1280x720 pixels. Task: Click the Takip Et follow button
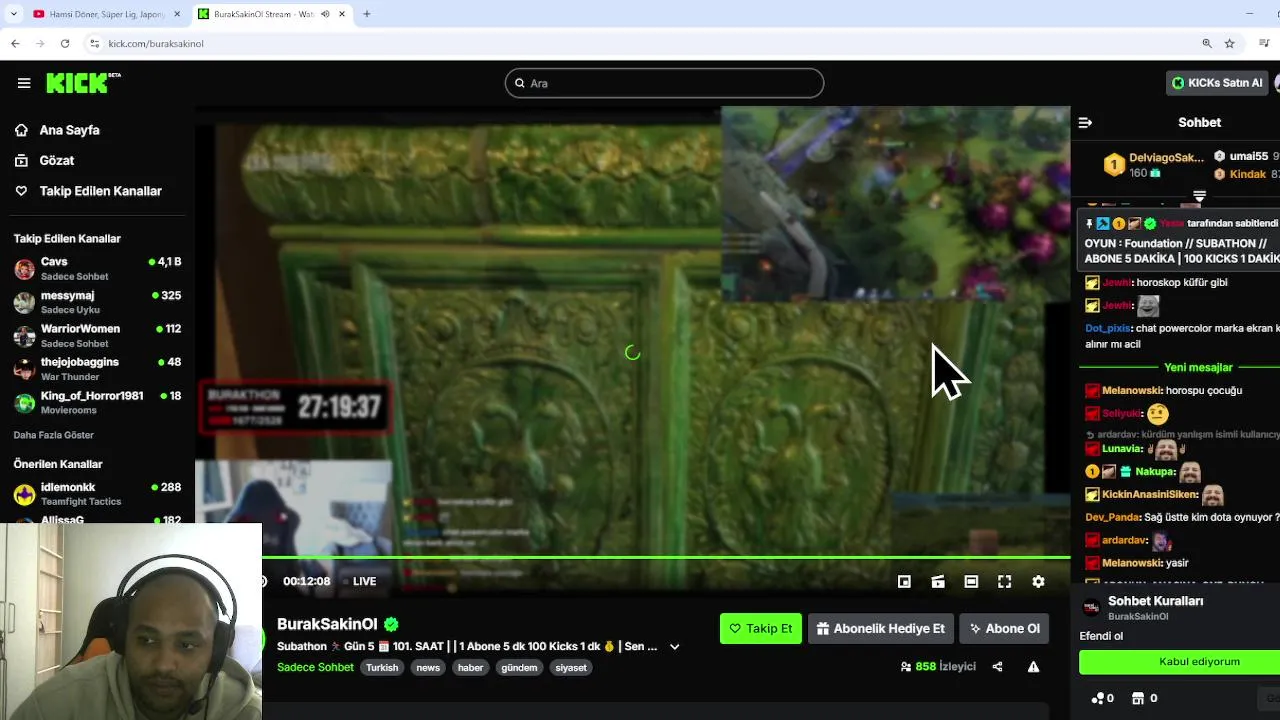coord(761,628)
